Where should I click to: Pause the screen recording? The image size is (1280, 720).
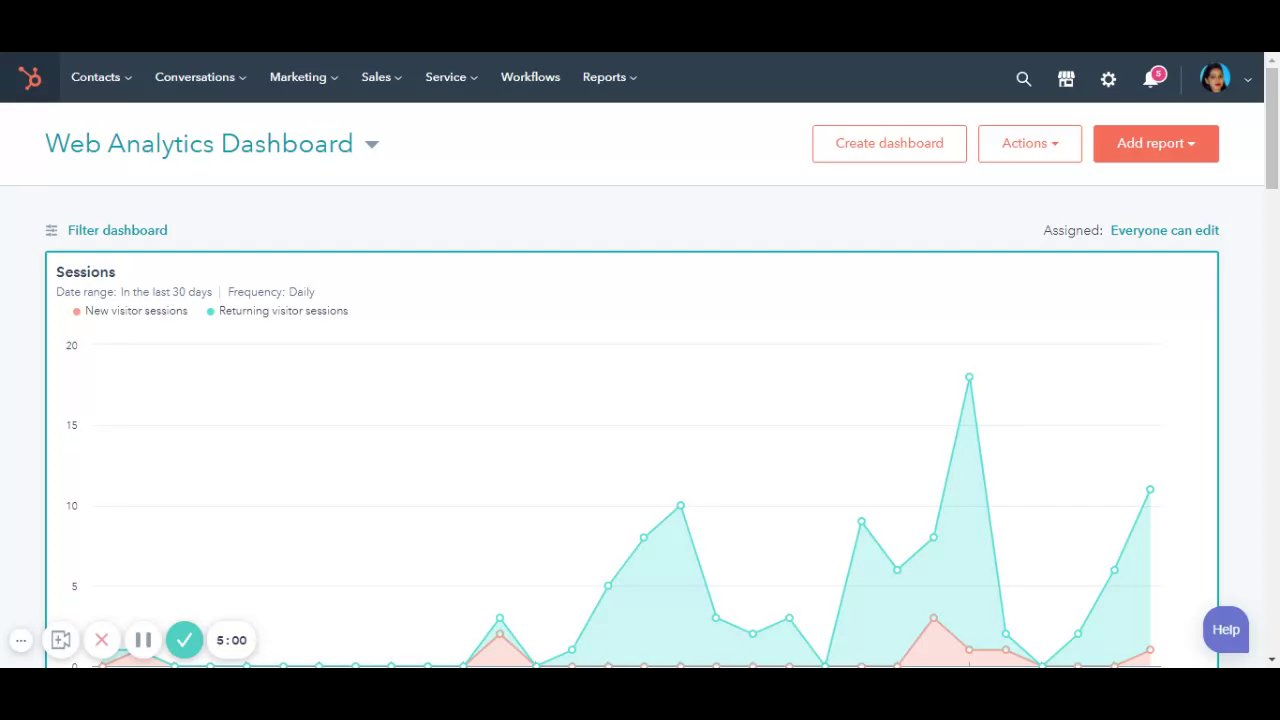(143, 640)
